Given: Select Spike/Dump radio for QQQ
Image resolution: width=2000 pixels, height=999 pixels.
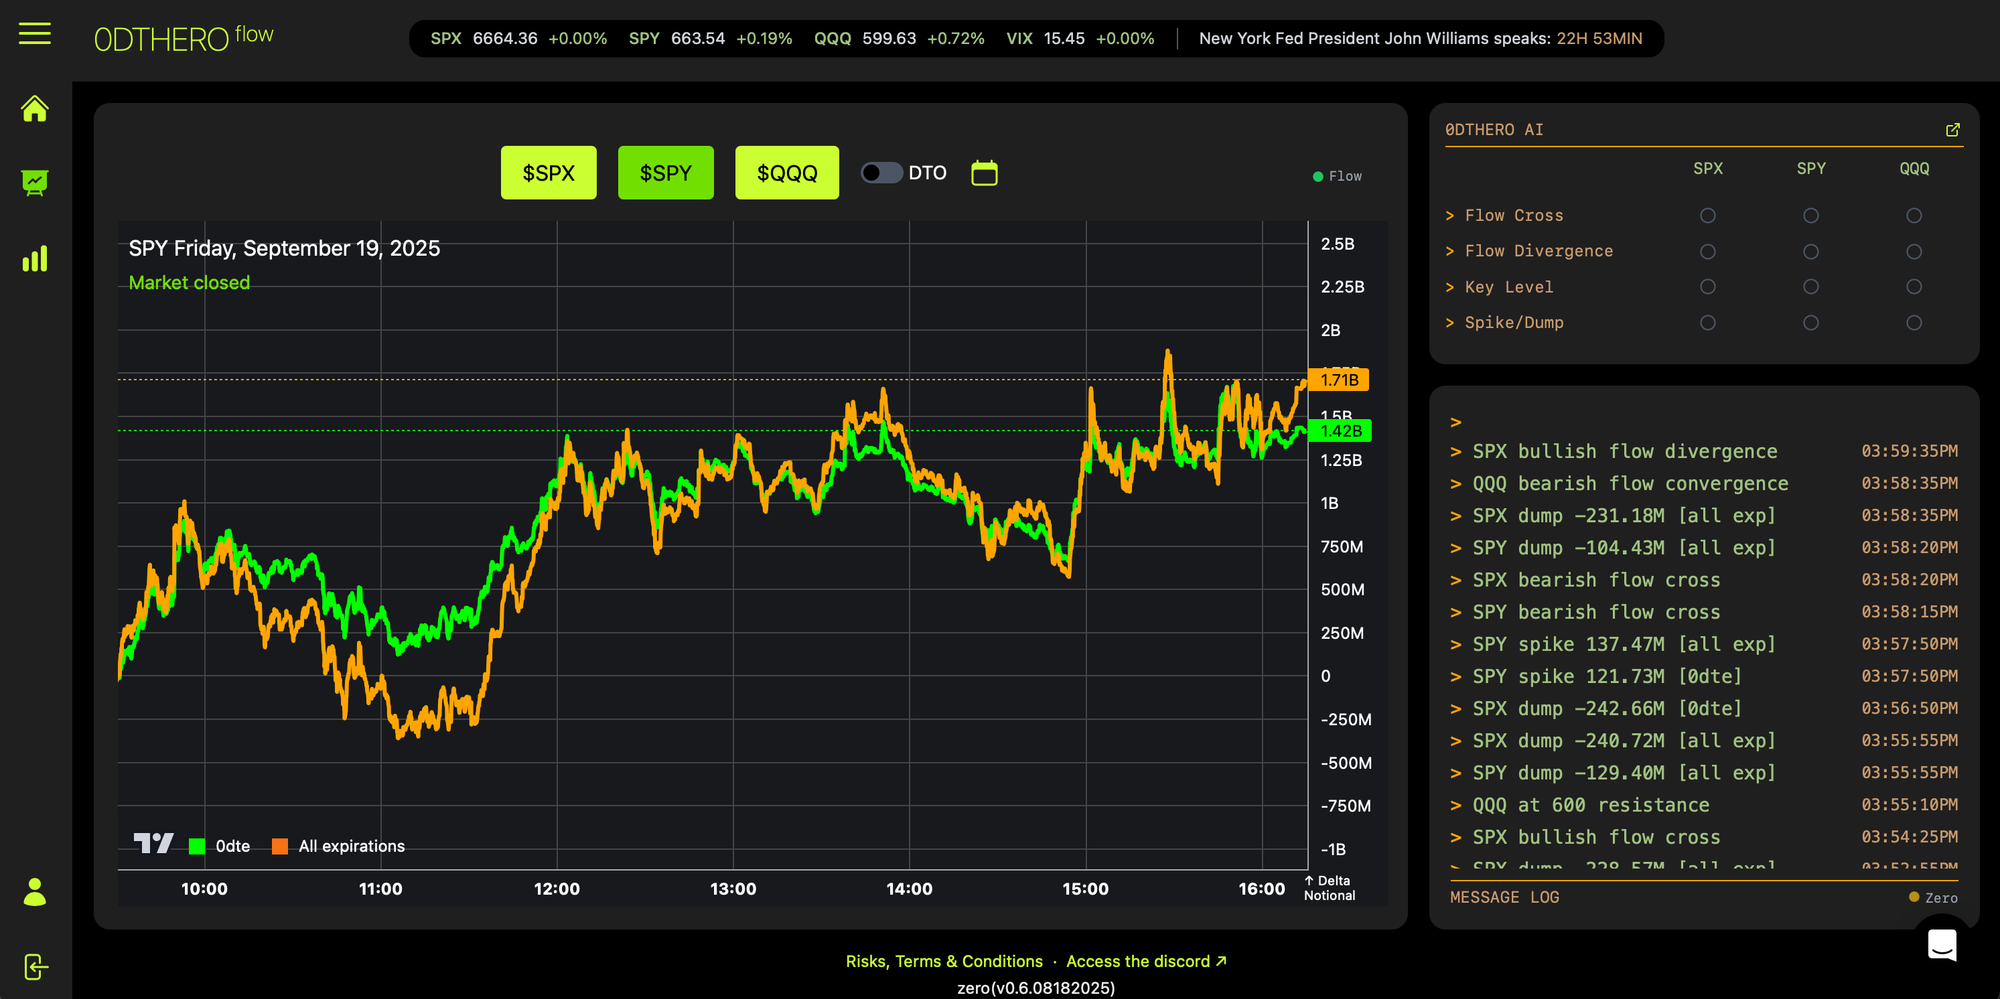Looking at the screenshot, I should coord(1913,323).
